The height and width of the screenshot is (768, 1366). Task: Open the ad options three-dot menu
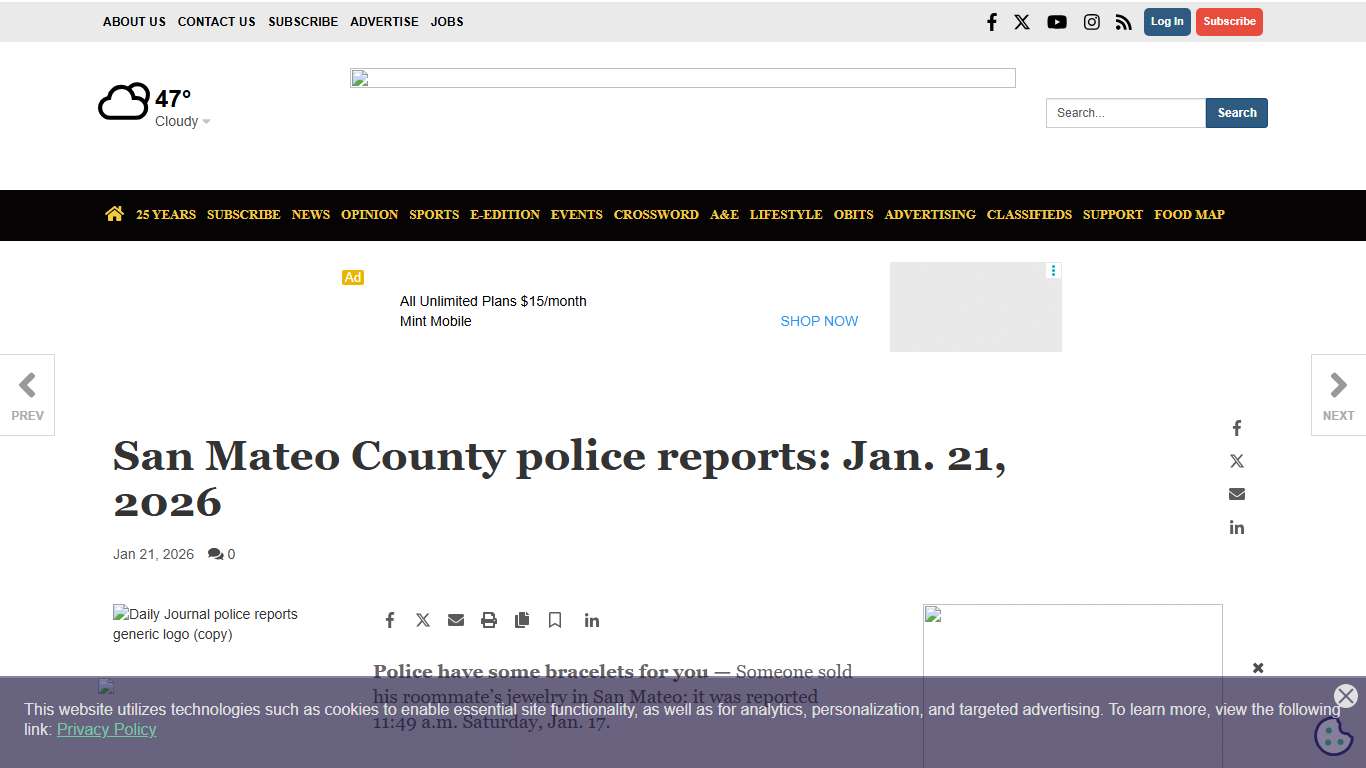click(1052, 270)
